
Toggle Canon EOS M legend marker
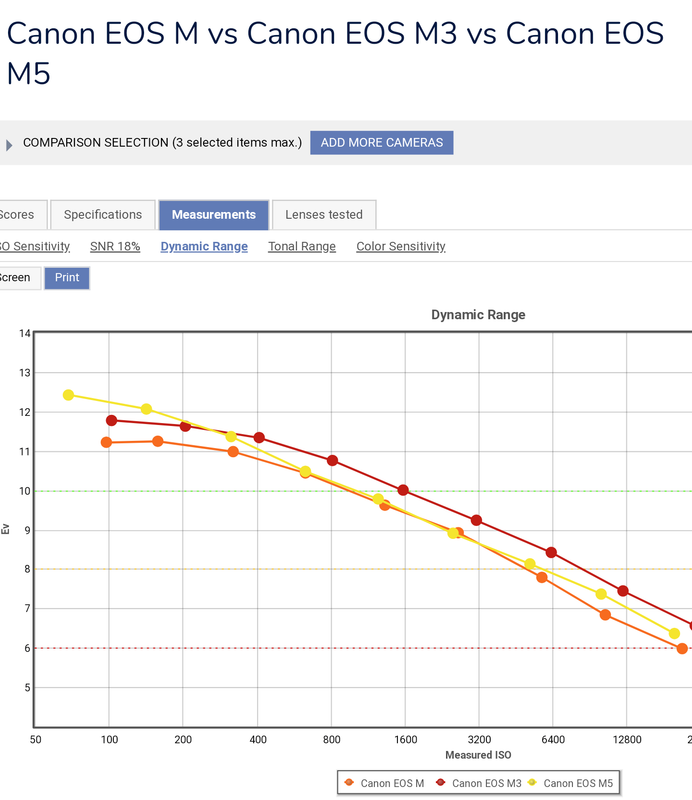coord(349,783)
